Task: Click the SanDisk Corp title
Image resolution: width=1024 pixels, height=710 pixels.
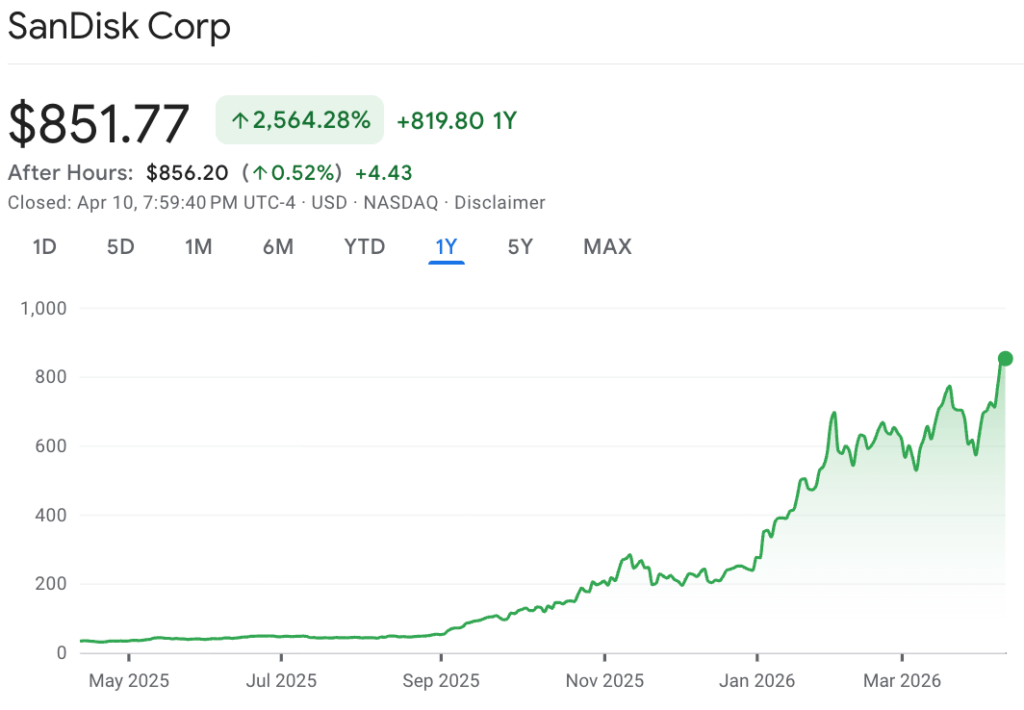Action: click(119, 28)
